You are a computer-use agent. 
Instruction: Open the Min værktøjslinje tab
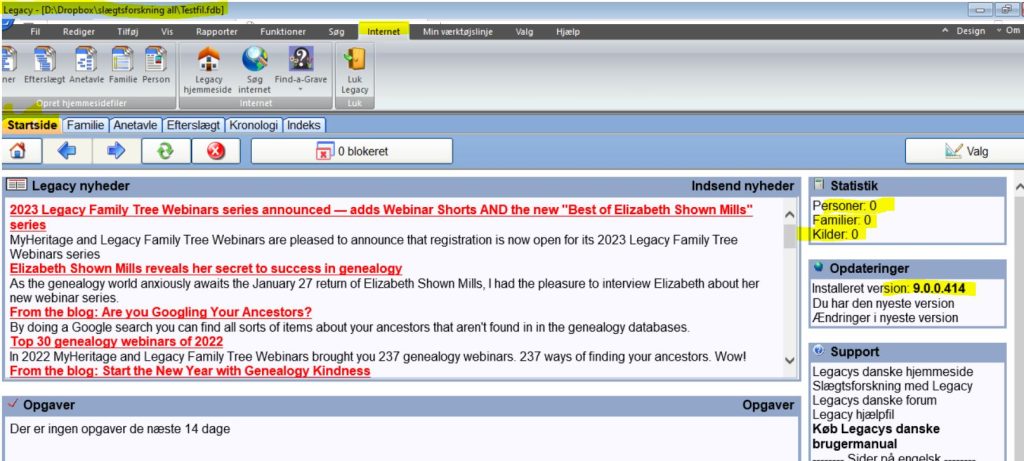[458, 31]
